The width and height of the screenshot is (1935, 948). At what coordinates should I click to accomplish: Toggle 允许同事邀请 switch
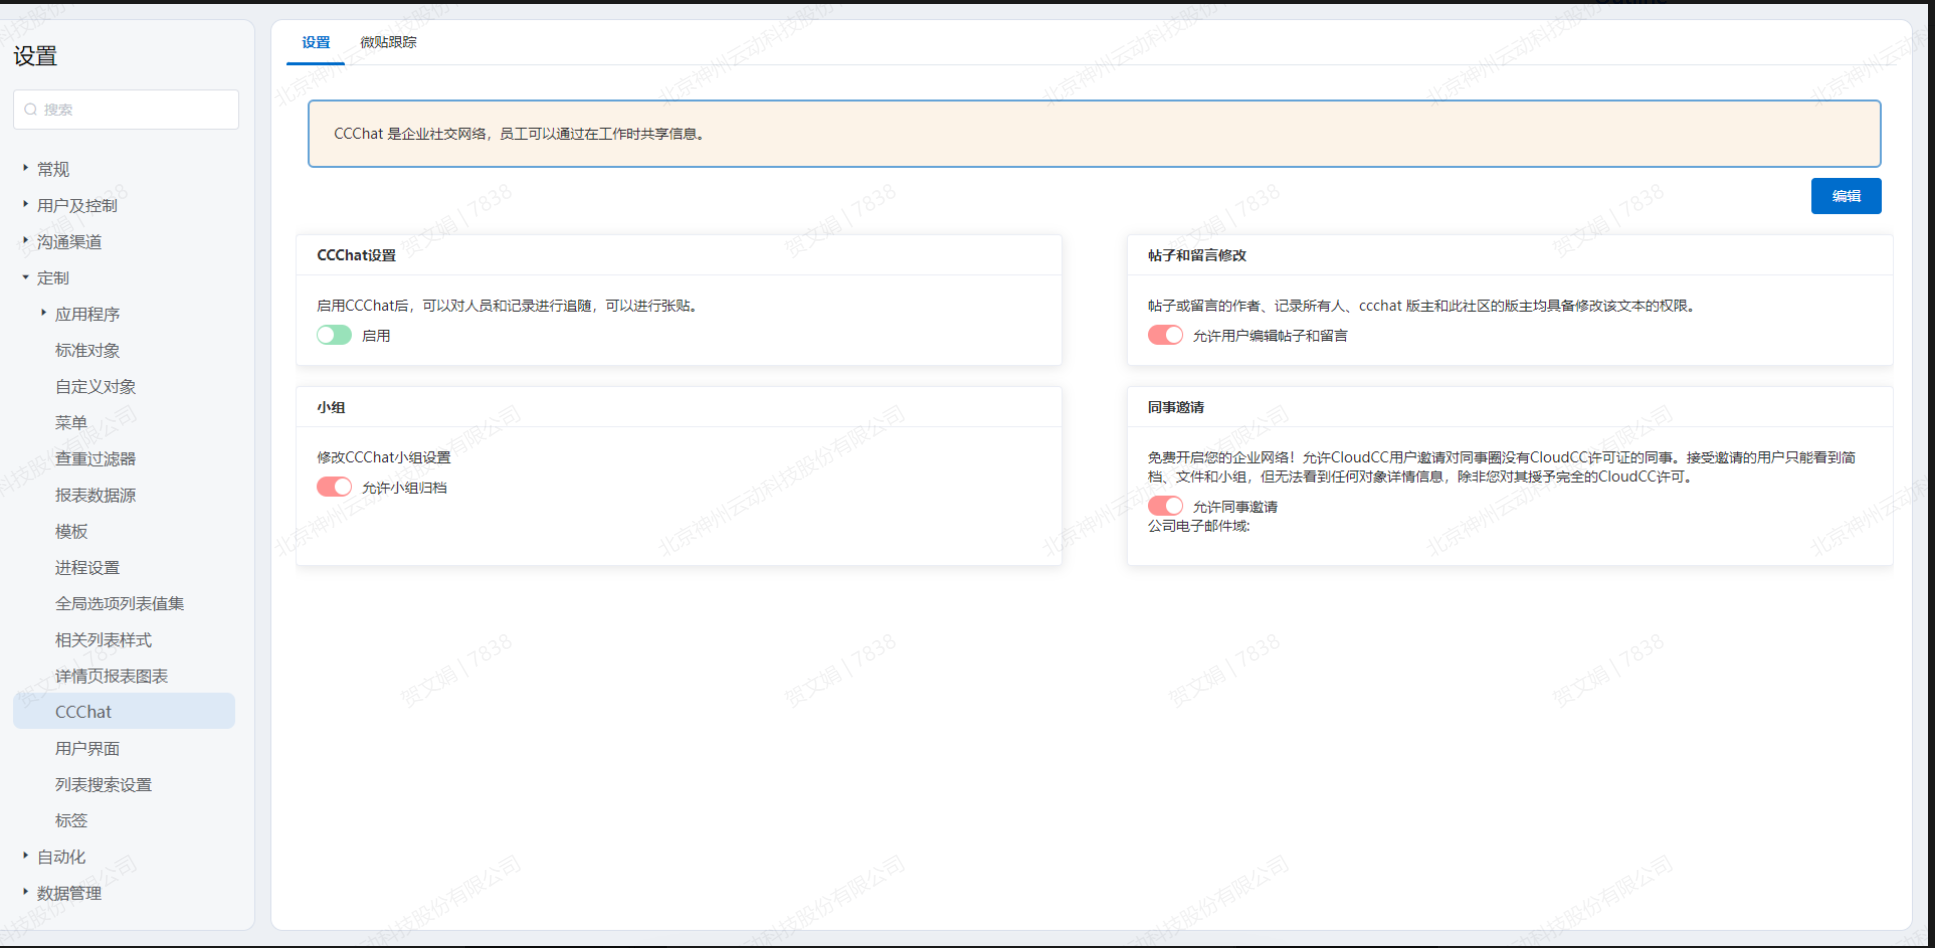click(1165, 506)
